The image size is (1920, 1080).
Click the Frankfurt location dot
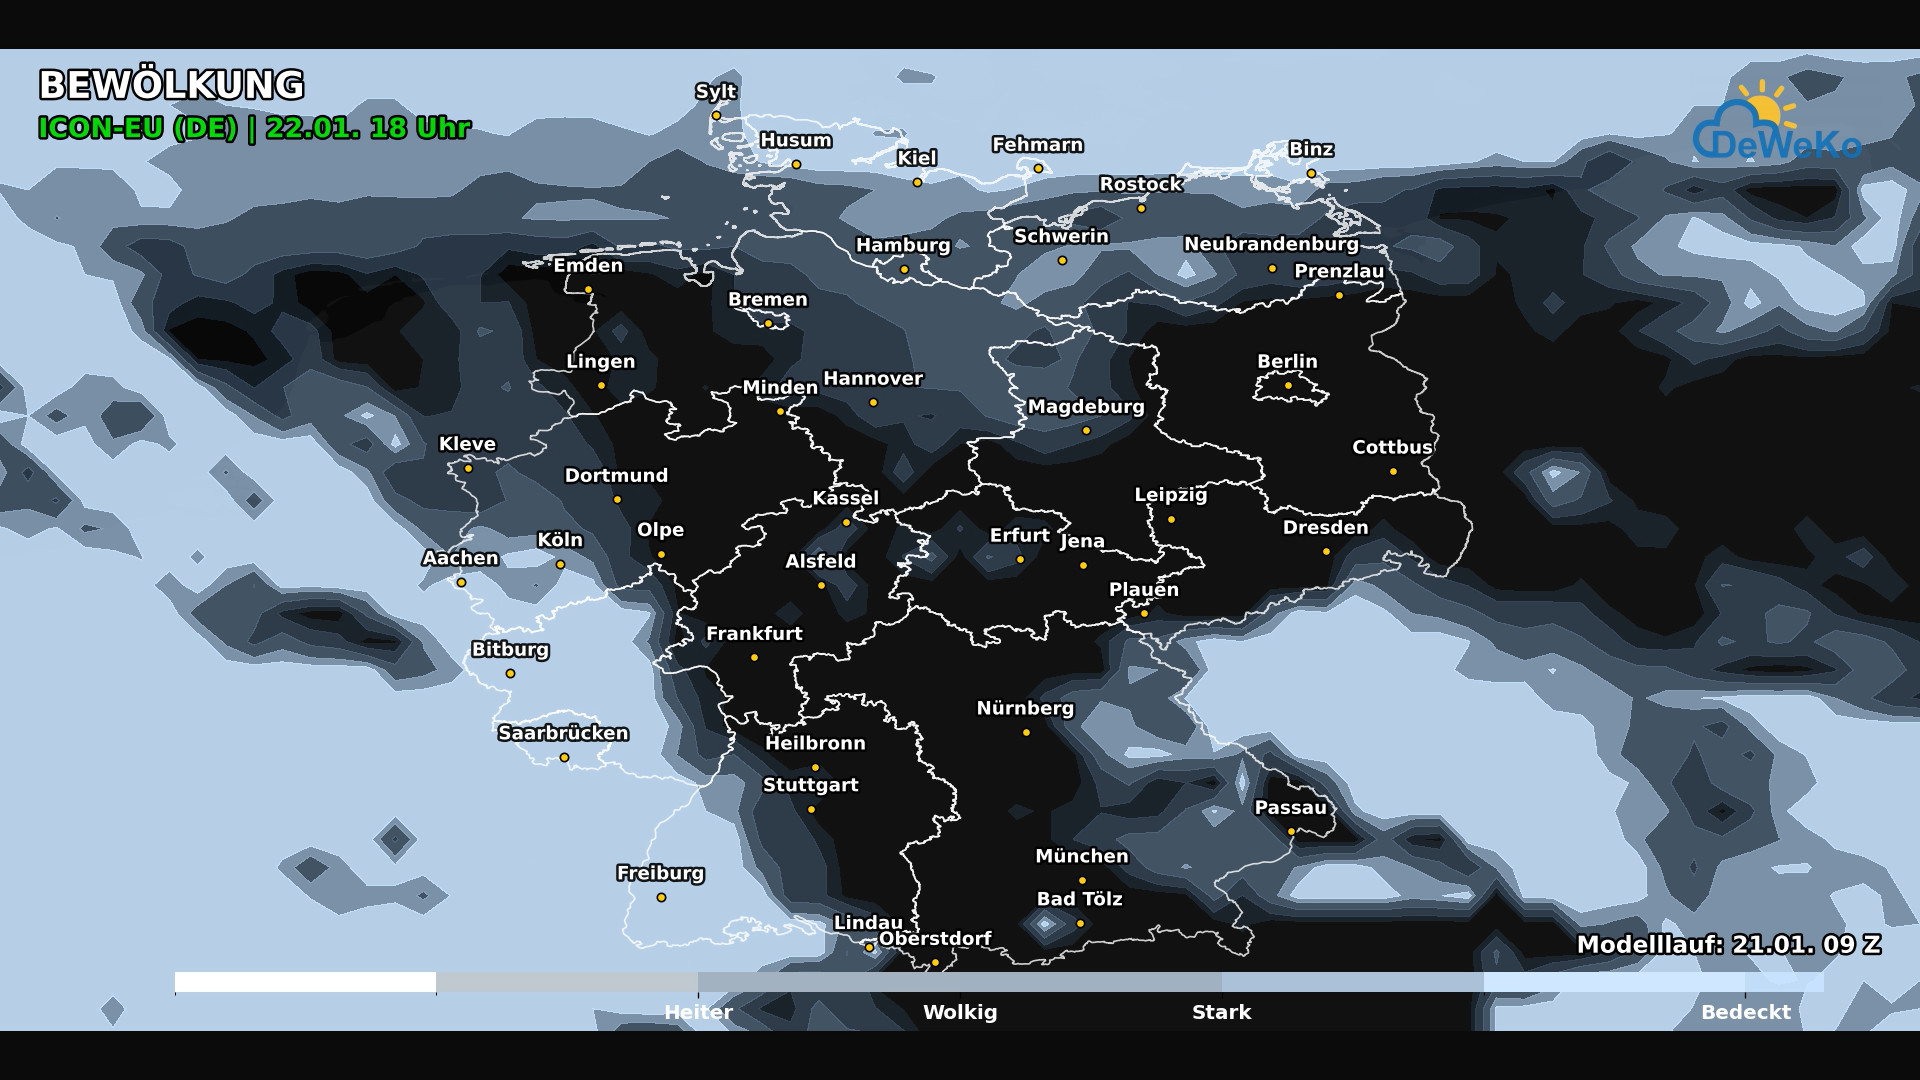753,657
